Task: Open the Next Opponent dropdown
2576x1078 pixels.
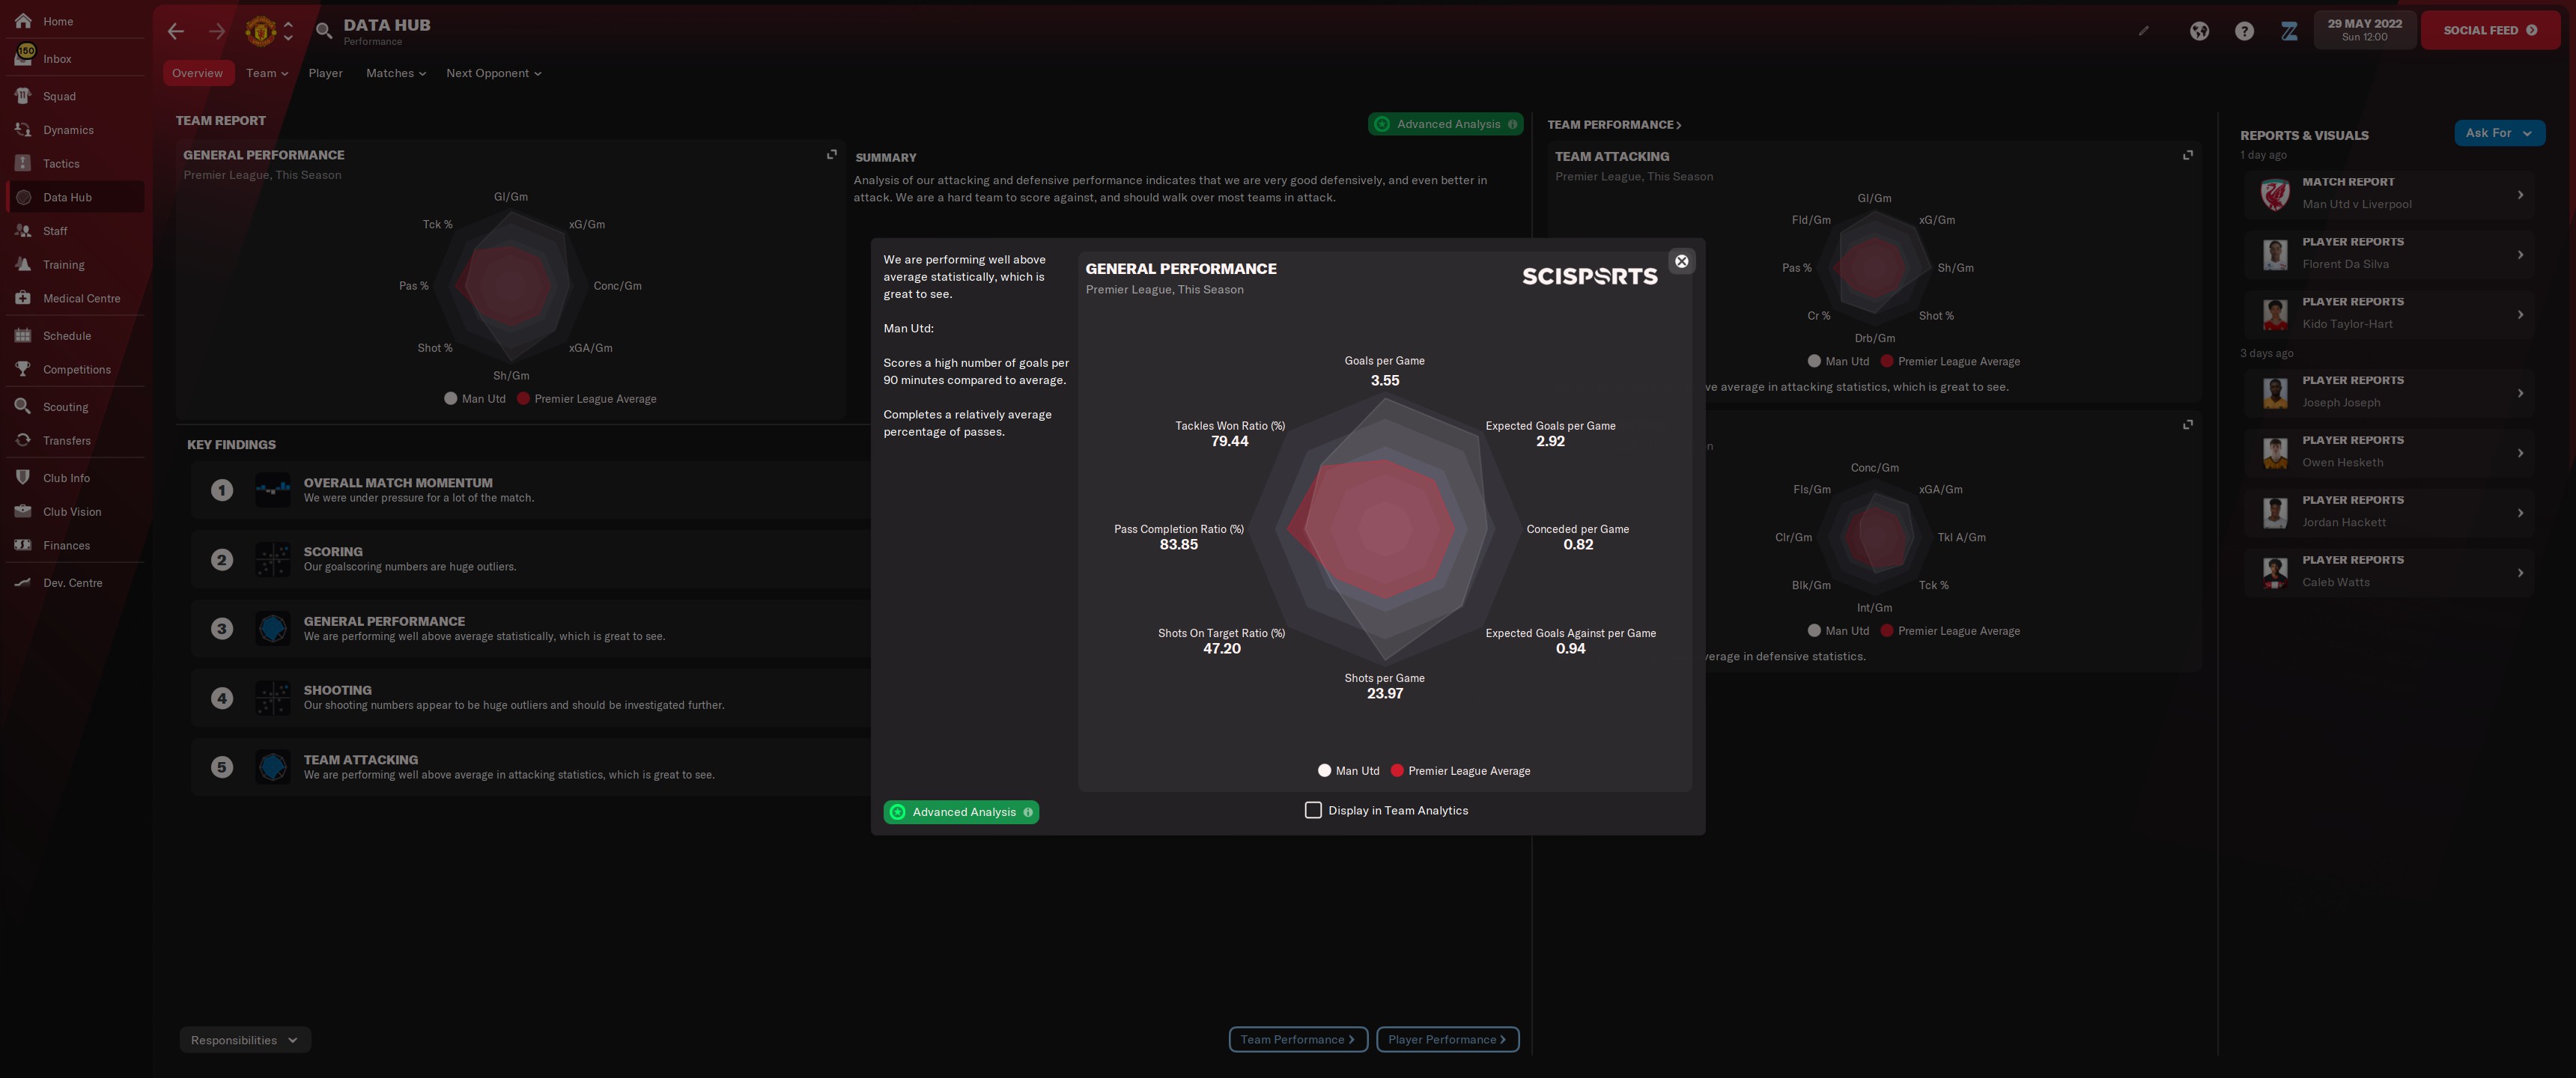Action: pyautogui.click(x=494, y=73)
